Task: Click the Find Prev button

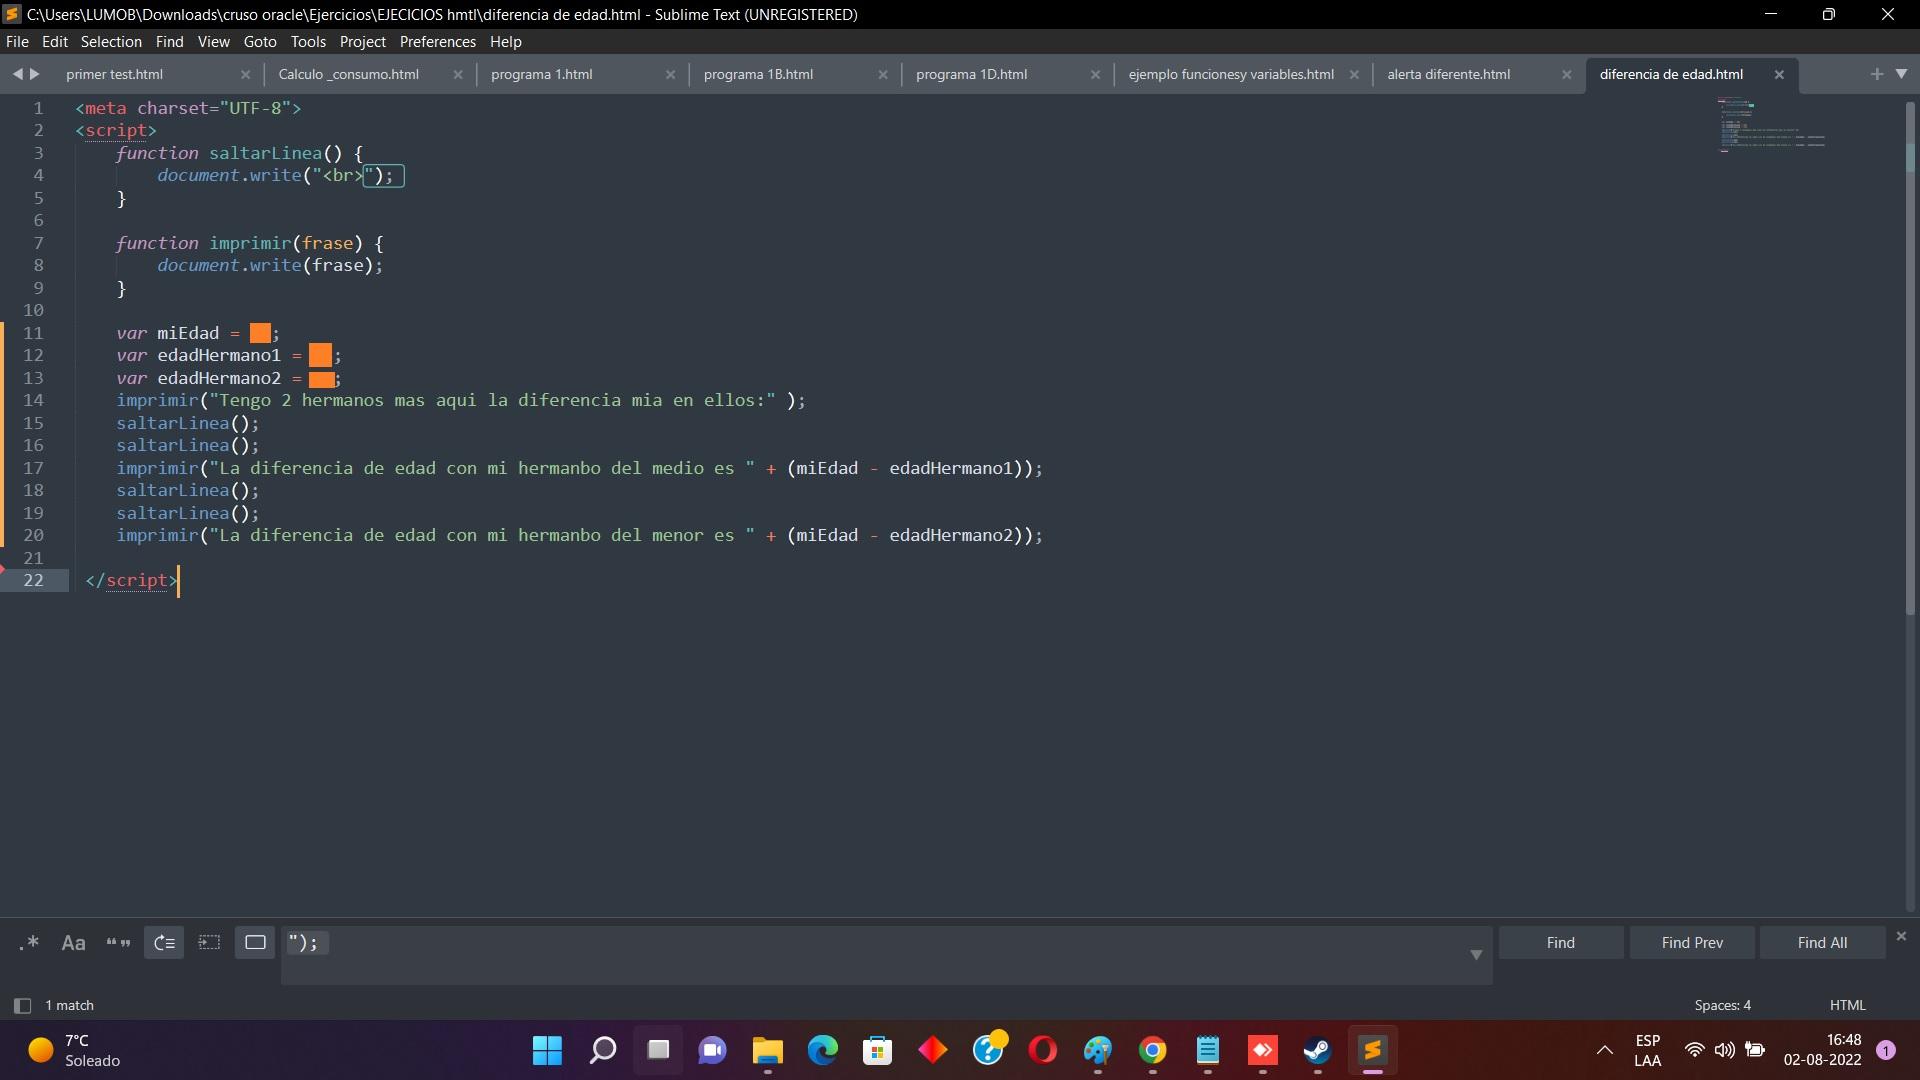Action: point(1692,943)
